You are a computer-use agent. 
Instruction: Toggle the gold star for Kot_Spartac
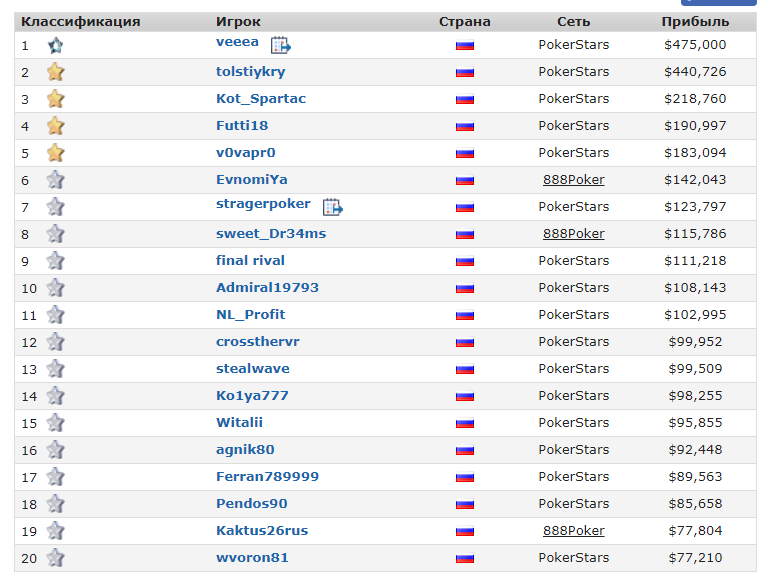pos(55,99)
